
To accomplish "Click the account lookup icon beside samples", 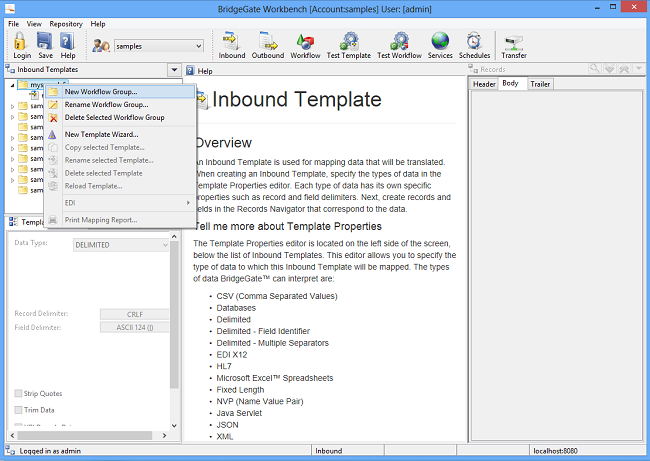I will pyautogui.click(x=101, y=46).
